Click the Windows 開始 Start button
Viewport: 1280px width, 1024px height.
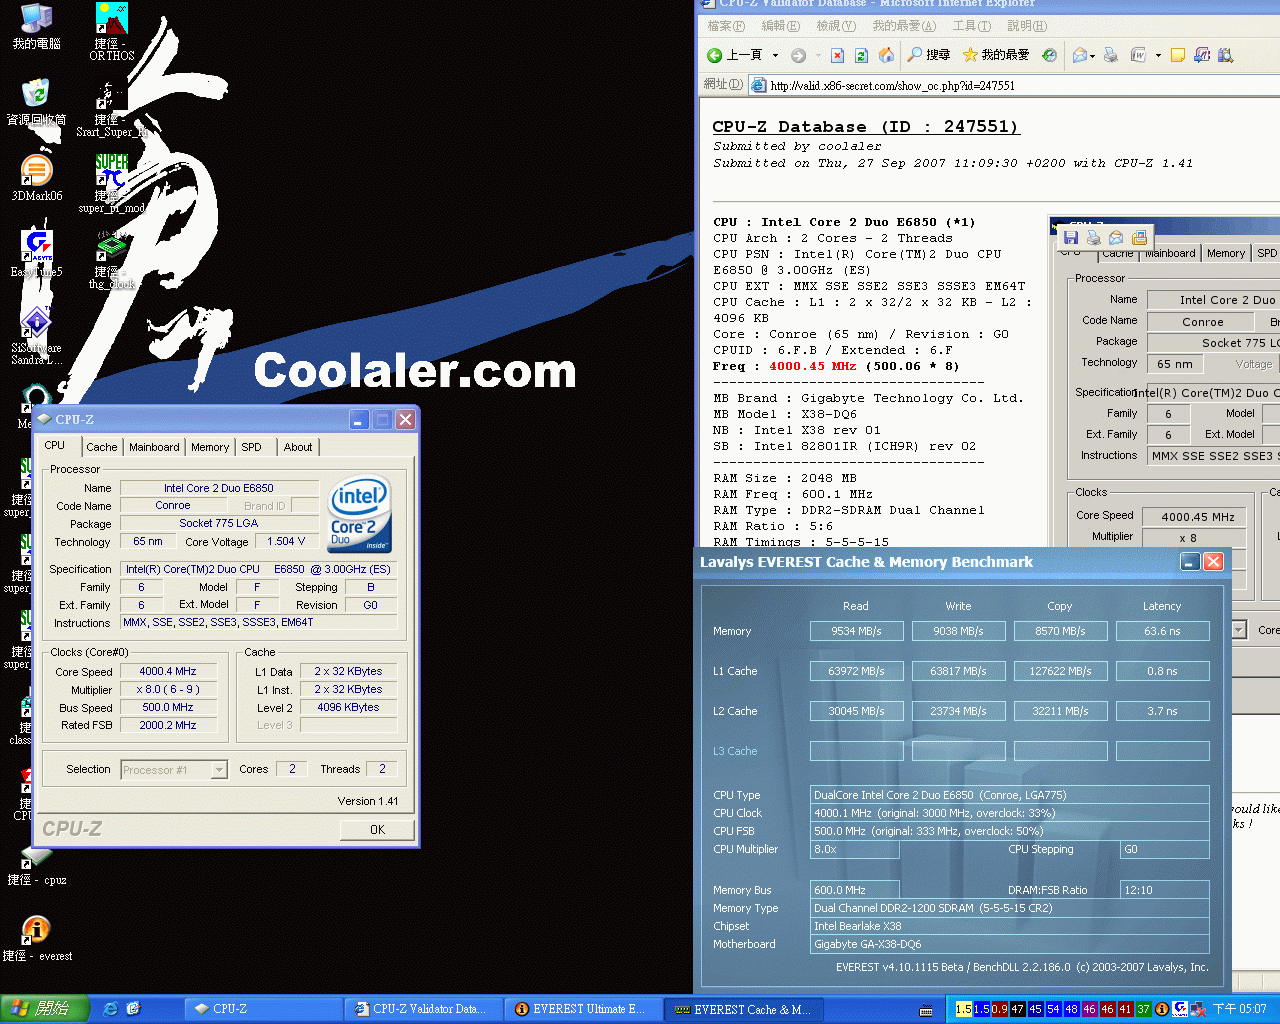click(x=45, y=1009)
